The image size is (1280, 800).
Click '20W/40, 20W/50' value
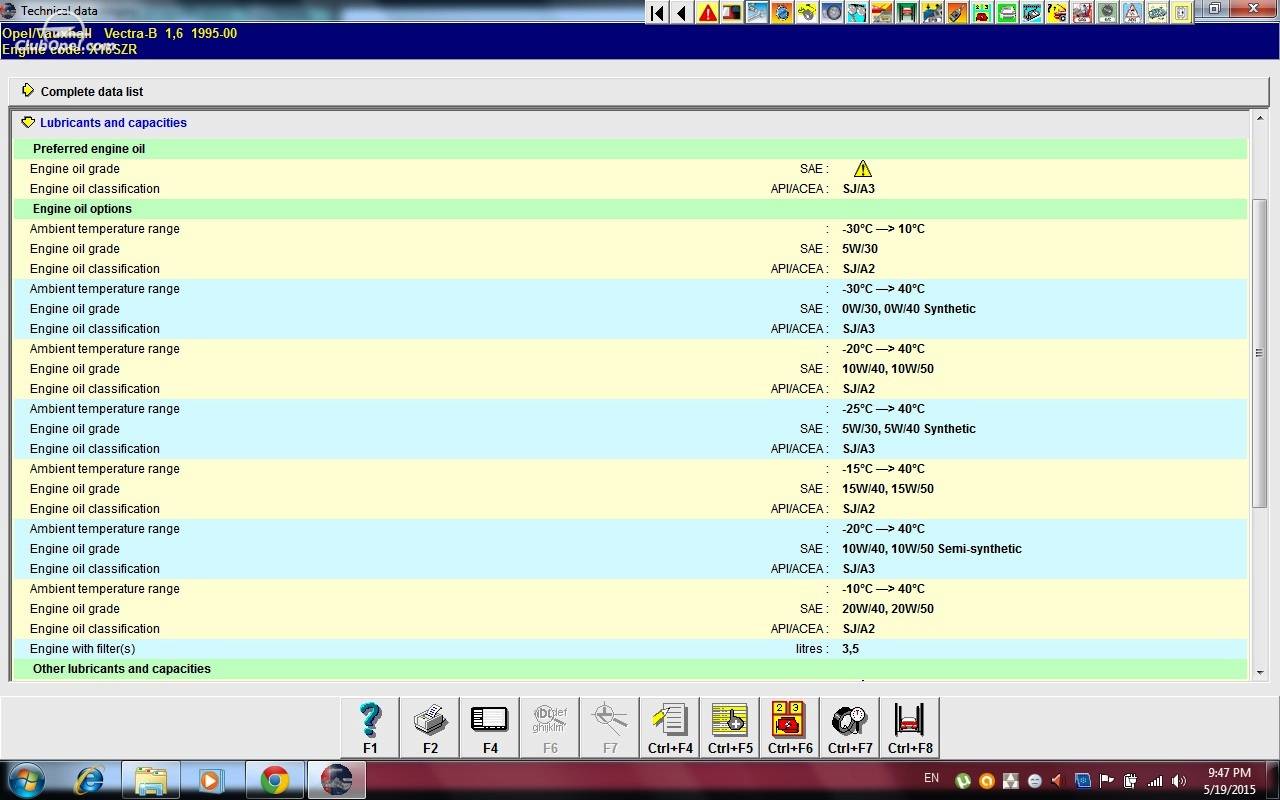[888, 609]
